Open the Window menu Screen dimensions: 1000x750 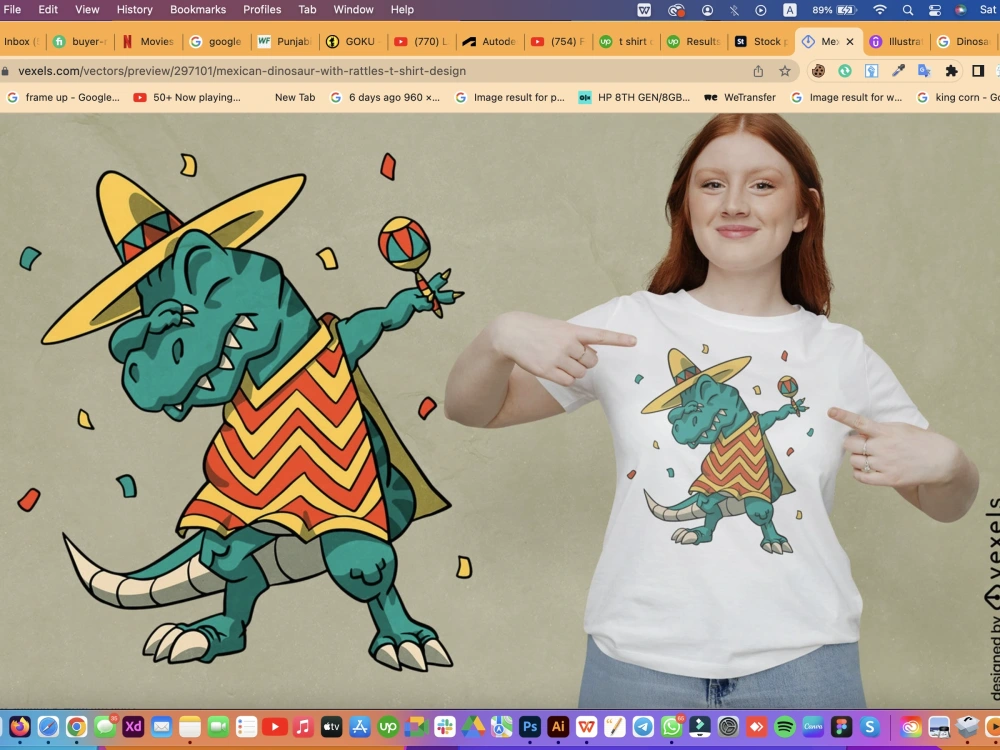[x=353, y=10]
